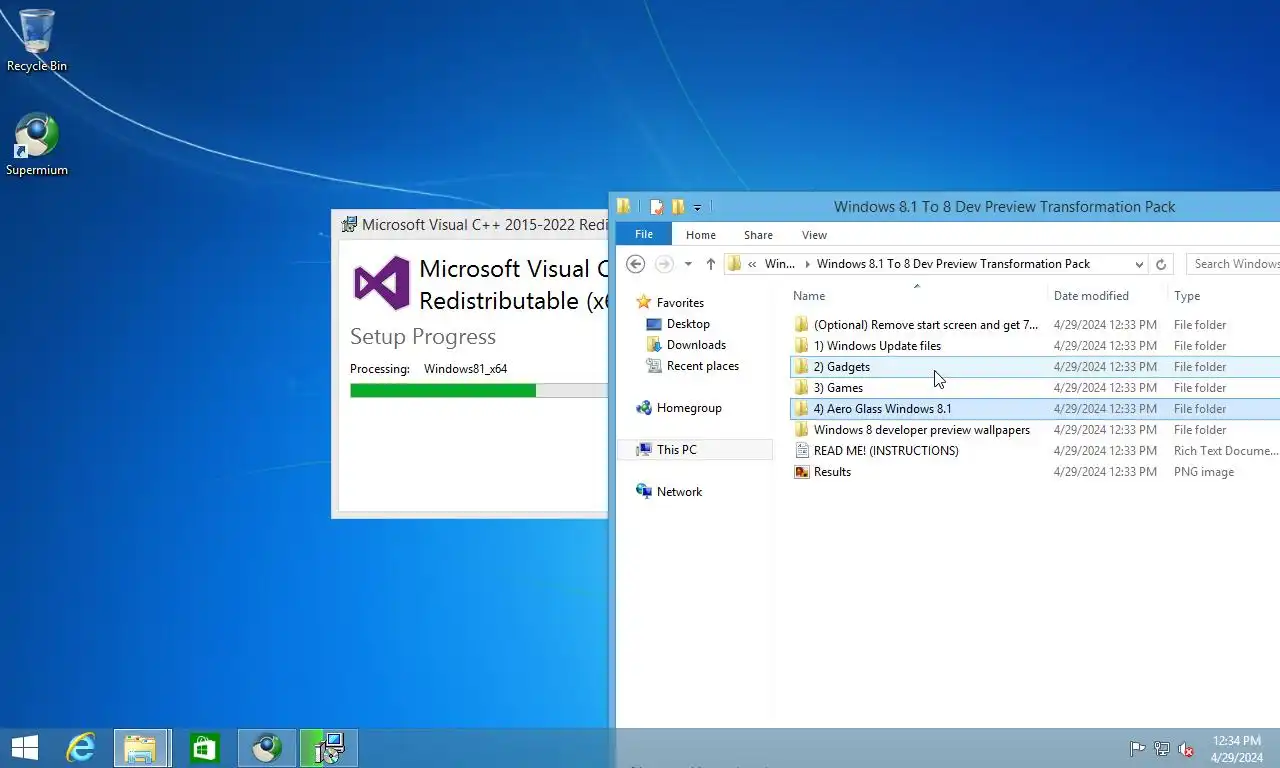Refresh the current folder view
The image size is (1280, 768).
(x=1161, y=264)
